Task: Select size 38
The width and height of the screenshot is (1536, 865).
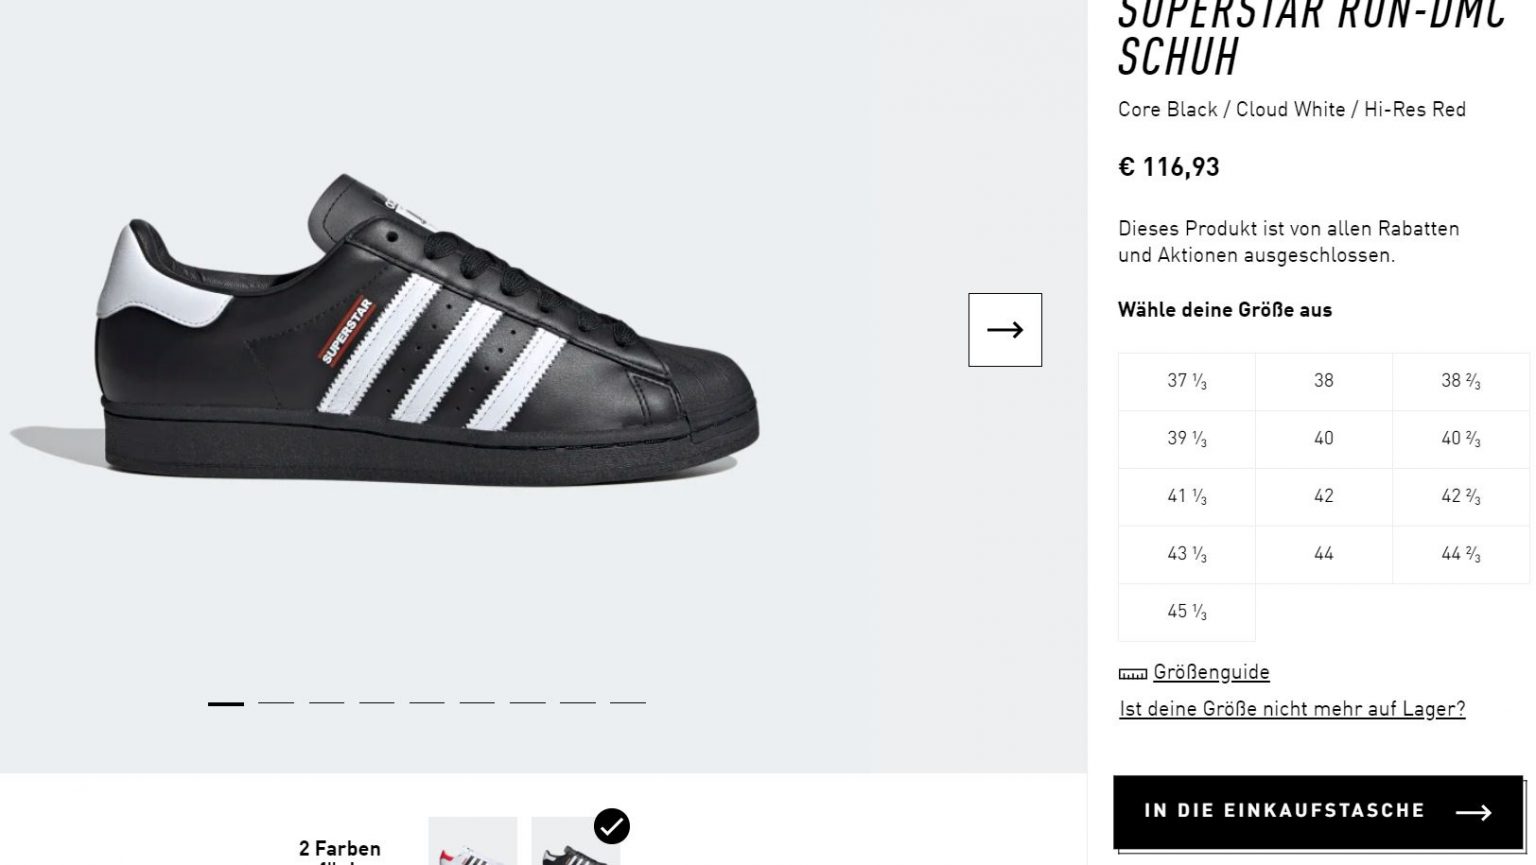Action: coord(1323,381)
